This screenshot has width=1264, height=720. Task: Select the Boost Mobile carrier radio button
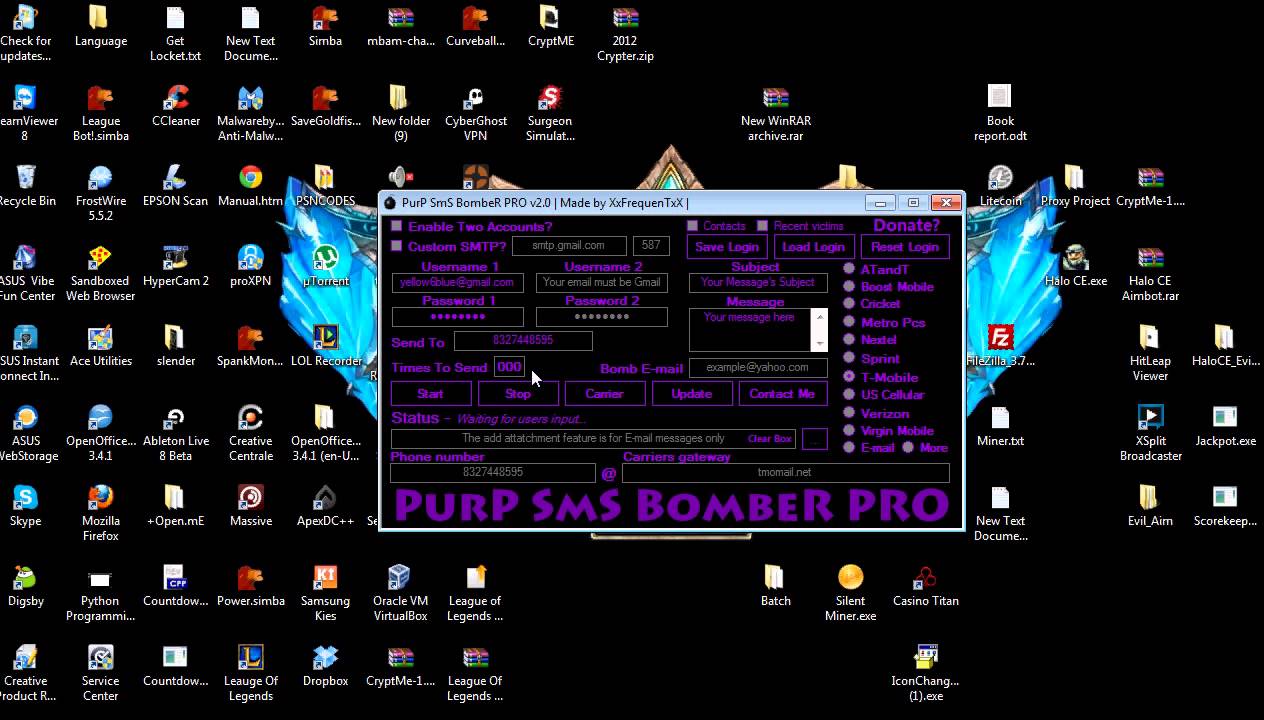click(849, 286)
